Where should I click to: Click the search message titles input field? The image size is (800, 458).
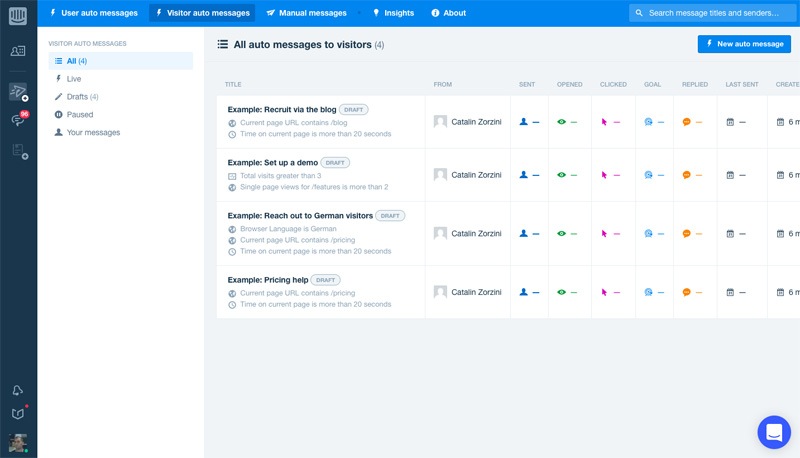coord(713,13)
